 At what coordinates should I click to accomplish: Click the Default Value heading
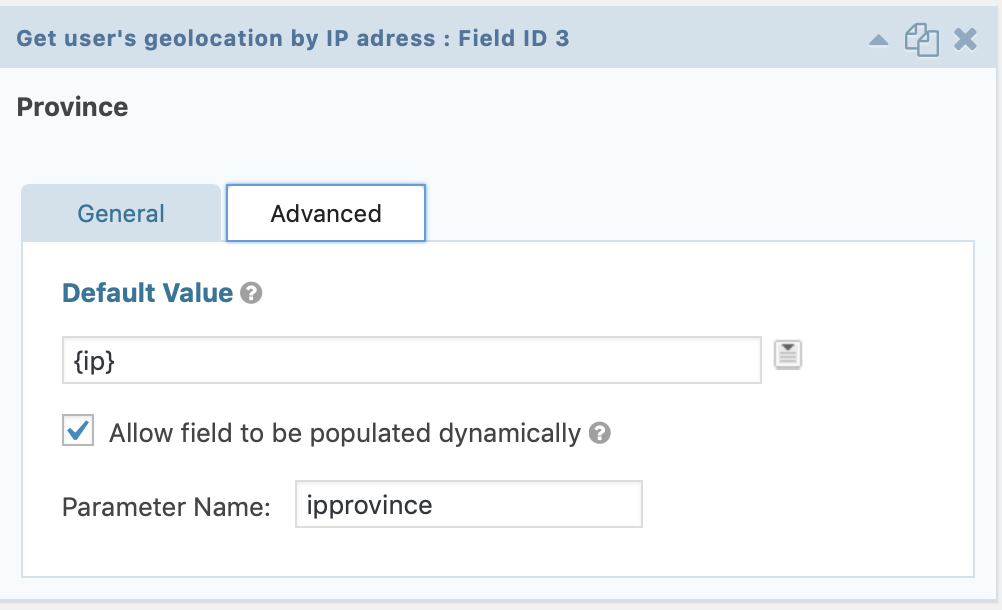click(x=148, y=293)
